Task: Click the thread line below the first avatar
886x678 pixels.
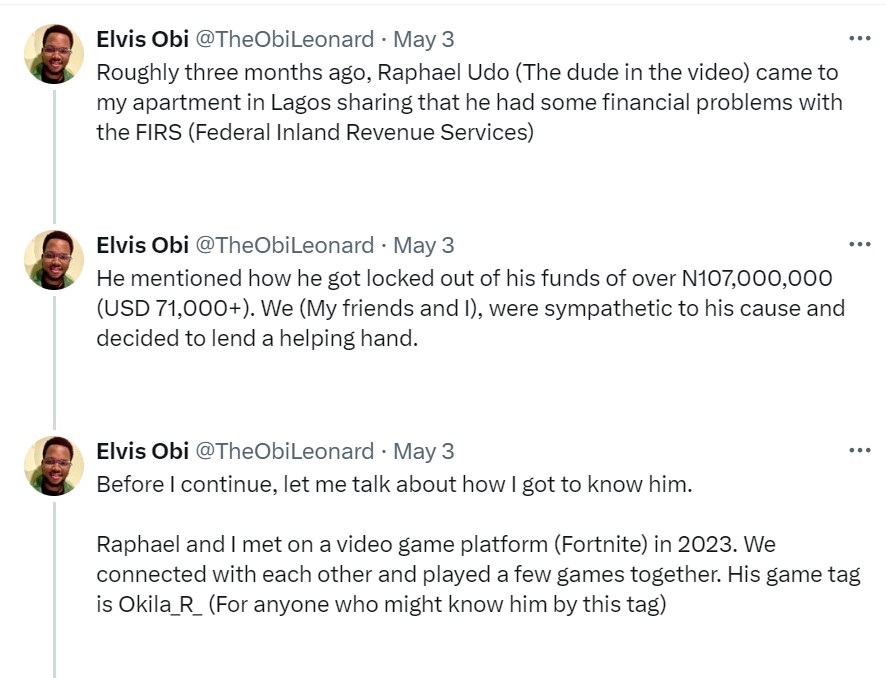Action: click(54, 150)
